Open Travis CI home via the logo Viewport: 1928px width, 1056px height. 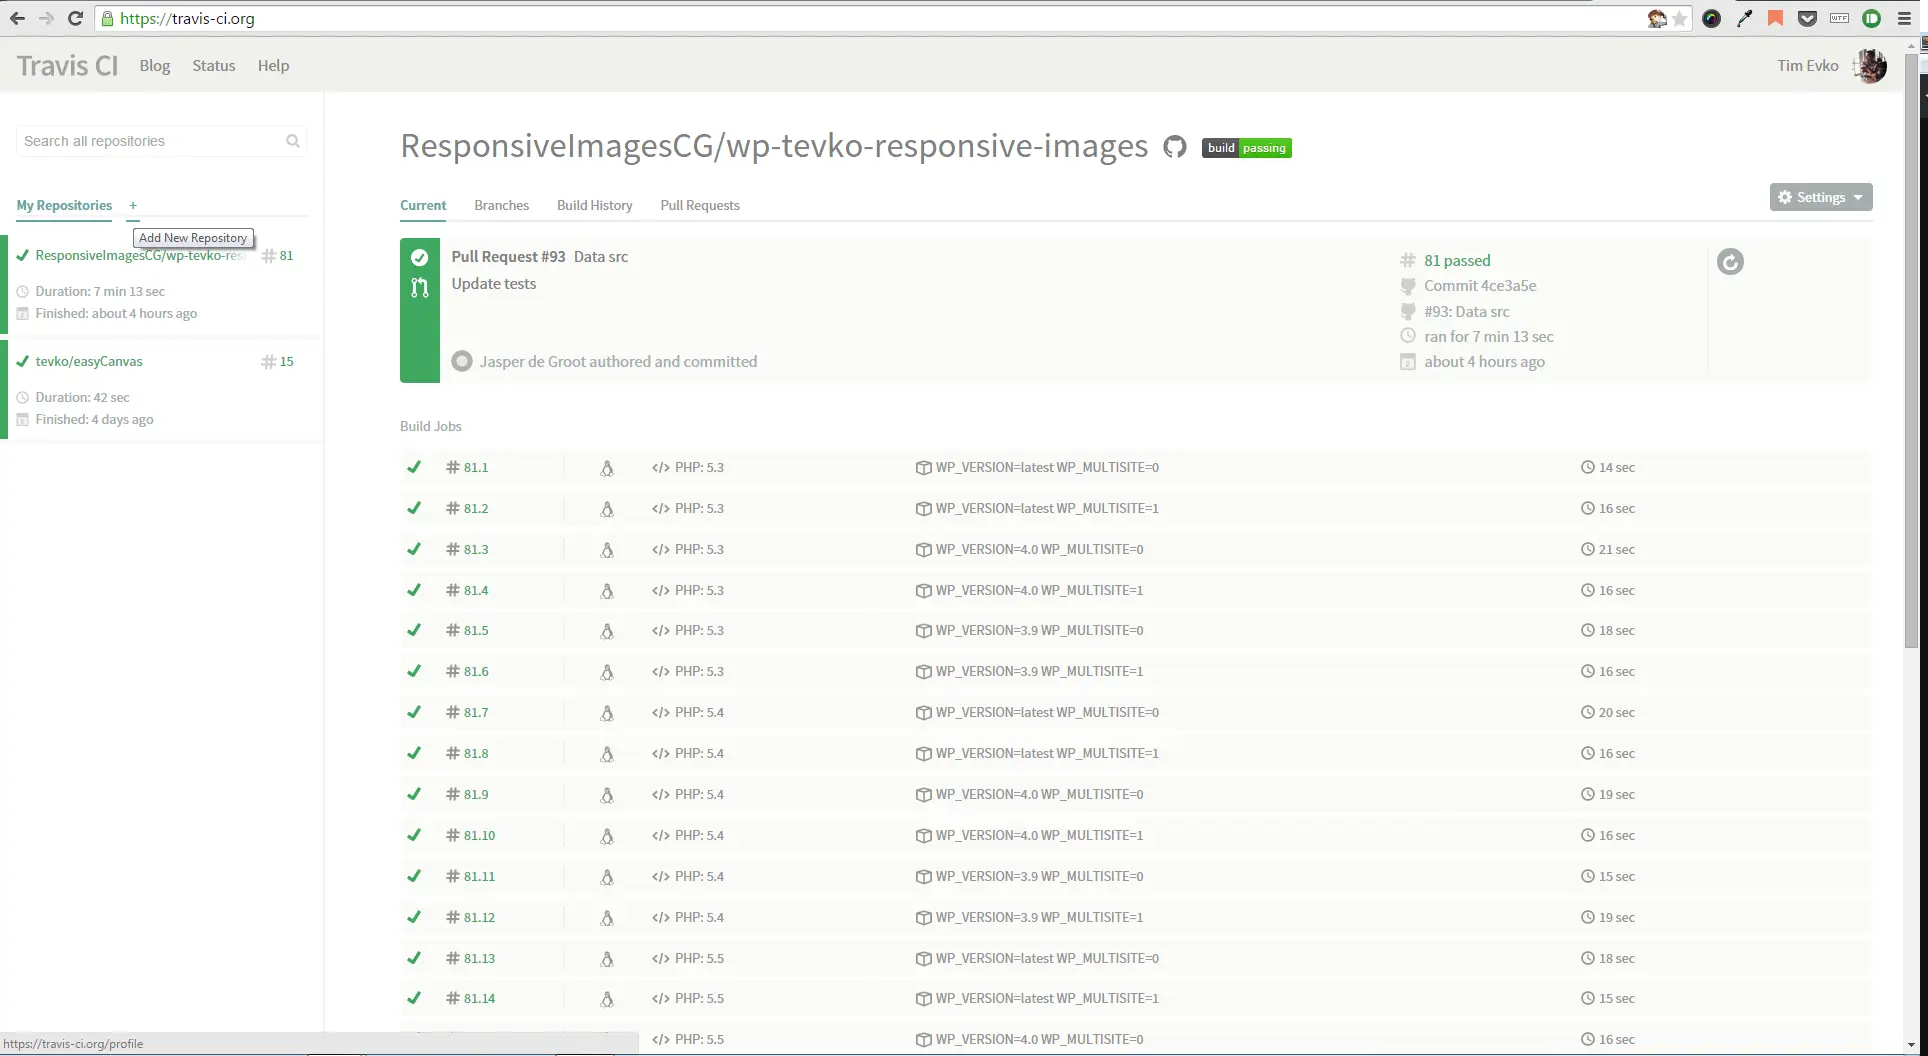coord(66,65)
